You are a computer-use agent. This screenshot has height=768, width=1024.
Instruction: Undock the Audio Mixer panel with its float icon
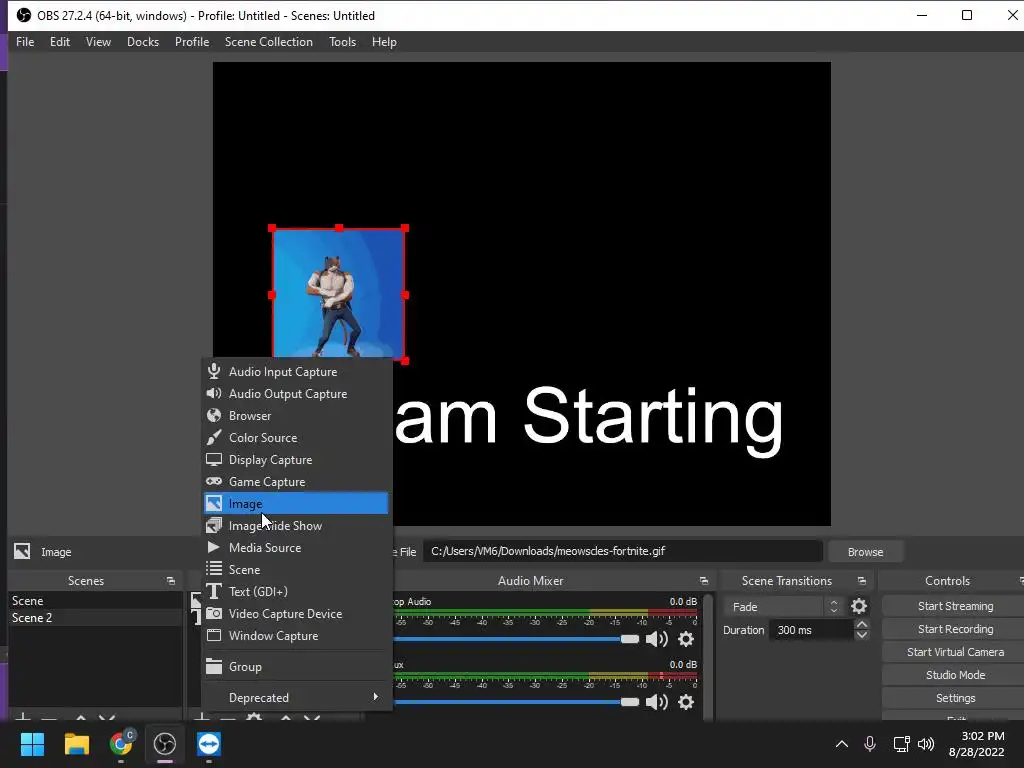pyautogui.click(x=703, y=581)
